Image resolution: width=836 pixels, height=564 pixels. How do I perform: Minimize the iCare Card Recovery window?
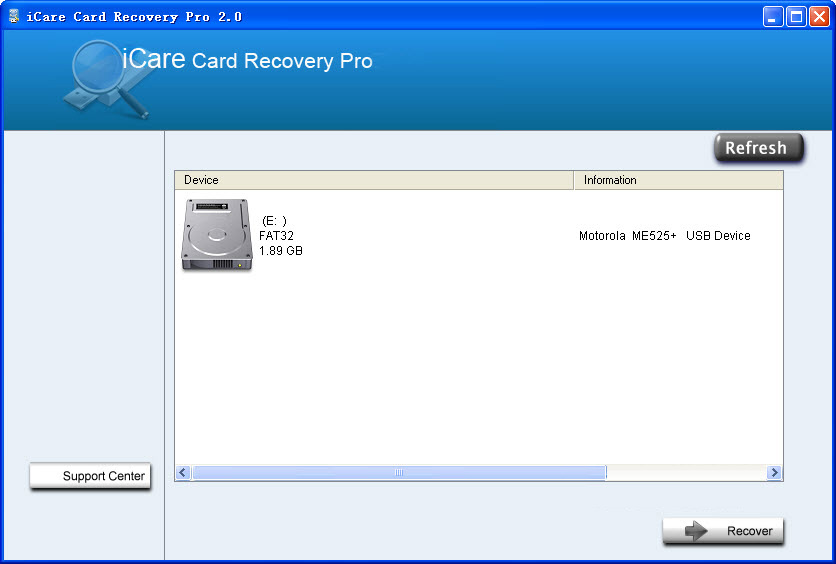click(x=773, y=16)
